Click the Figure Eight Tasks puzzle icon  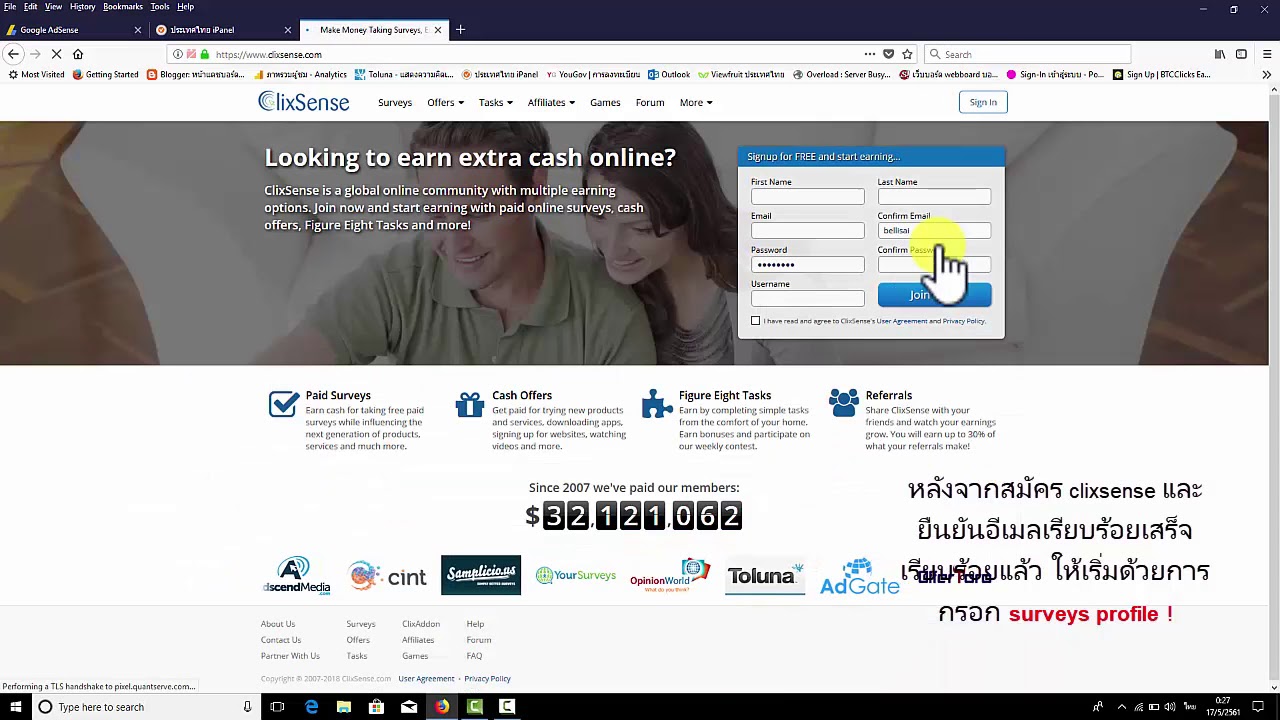click(657, 404)
